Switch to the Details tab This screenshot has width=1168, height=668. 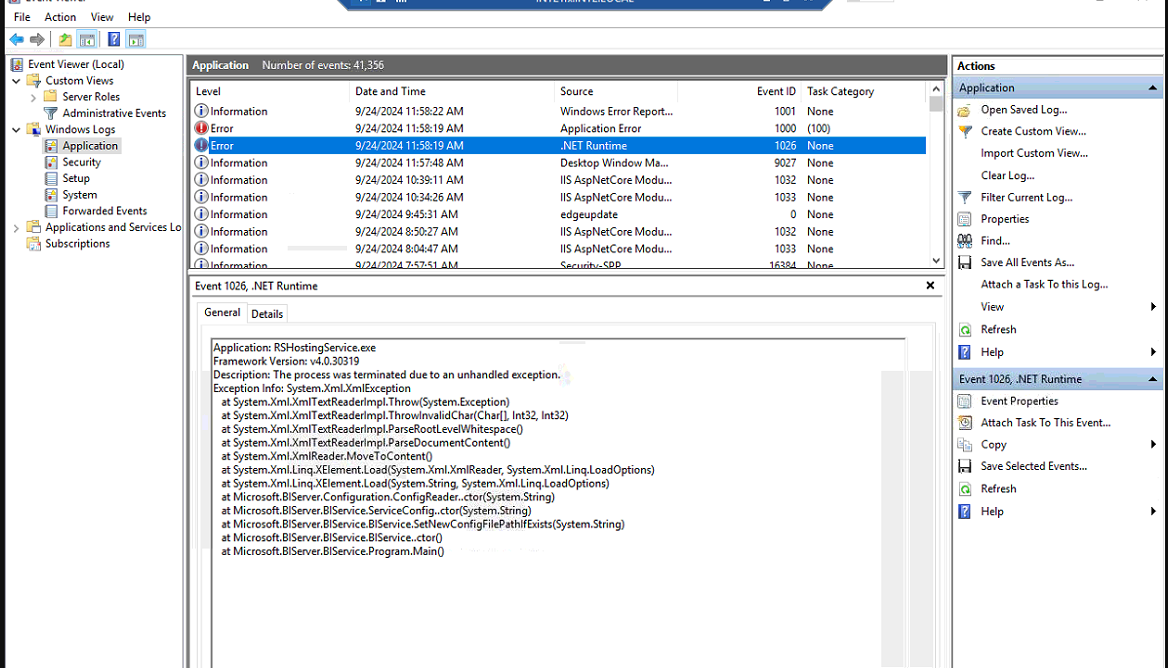pos(267,313)
